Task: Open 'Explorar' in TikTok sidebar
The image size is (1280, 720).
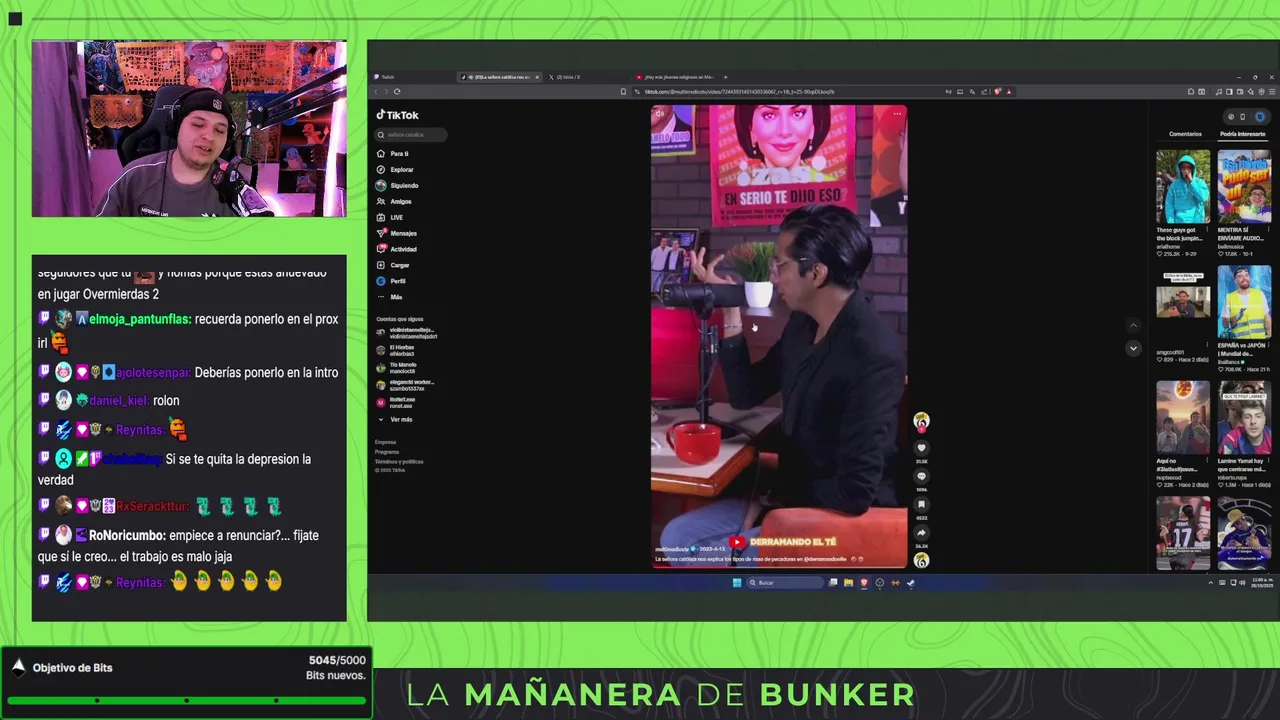Action: [x=394, y=170]
